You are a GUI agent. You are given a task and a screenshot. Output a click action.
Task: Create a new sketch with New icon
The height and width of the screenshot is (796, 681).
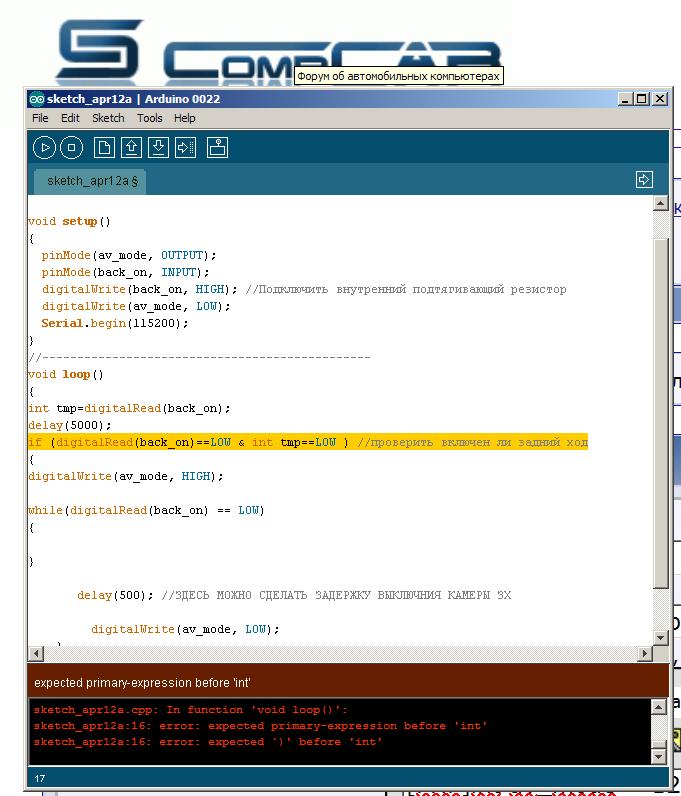103,148
